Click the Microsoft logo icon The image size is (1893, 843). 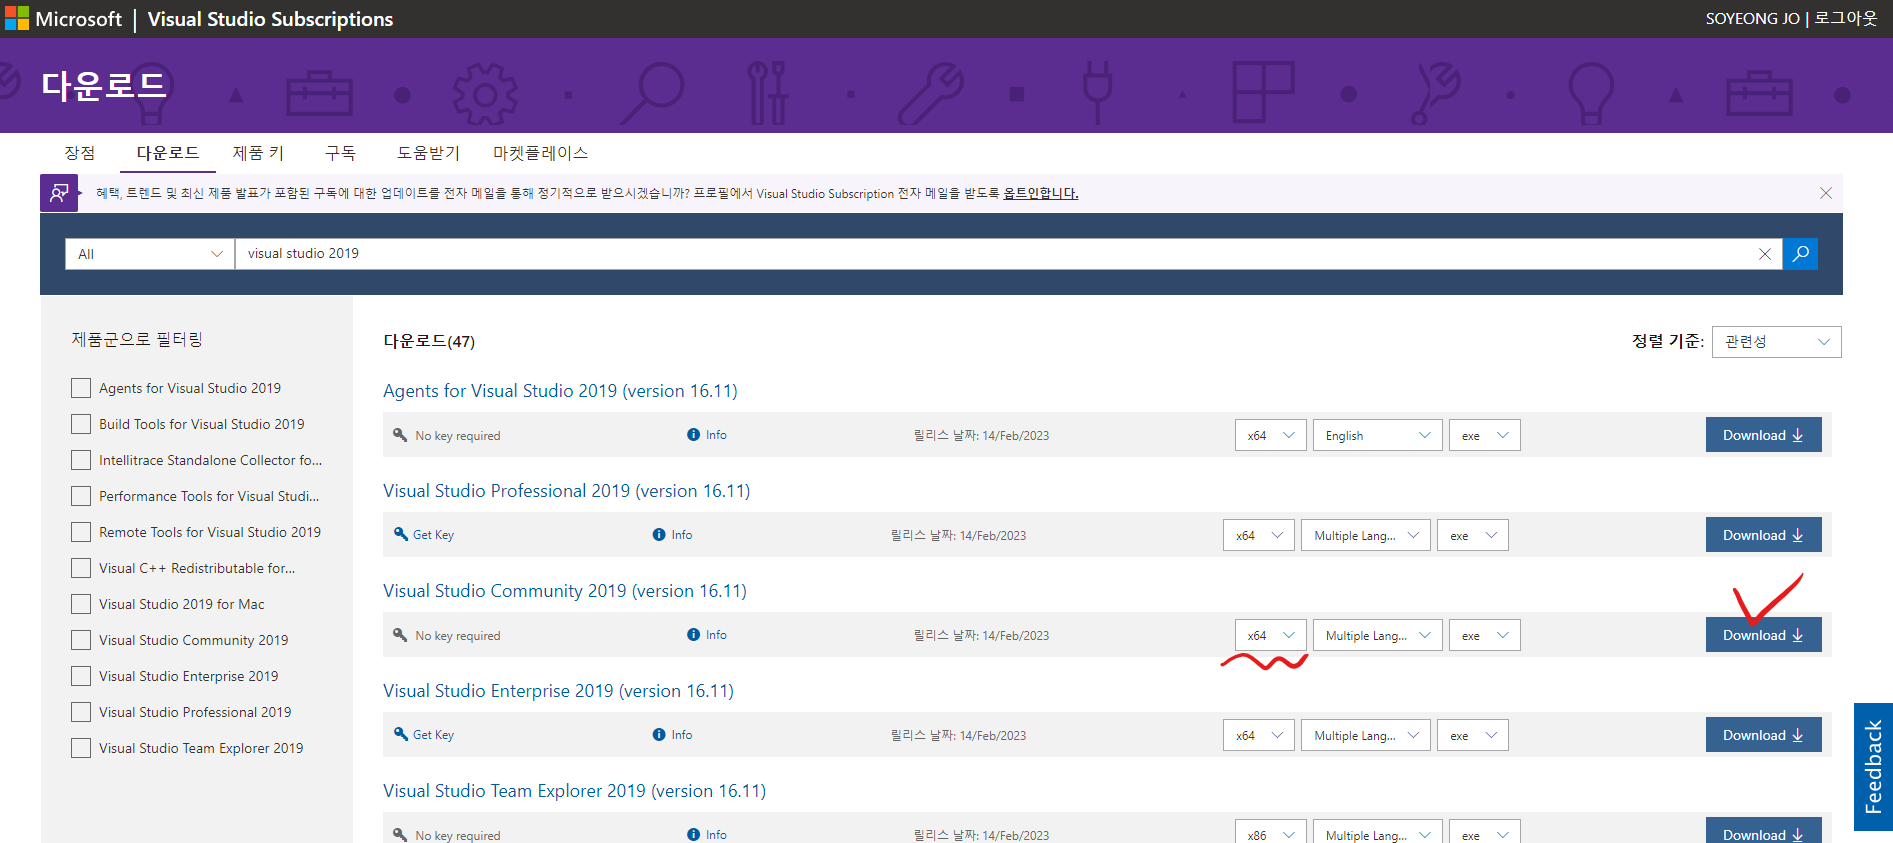pos(17,19)
